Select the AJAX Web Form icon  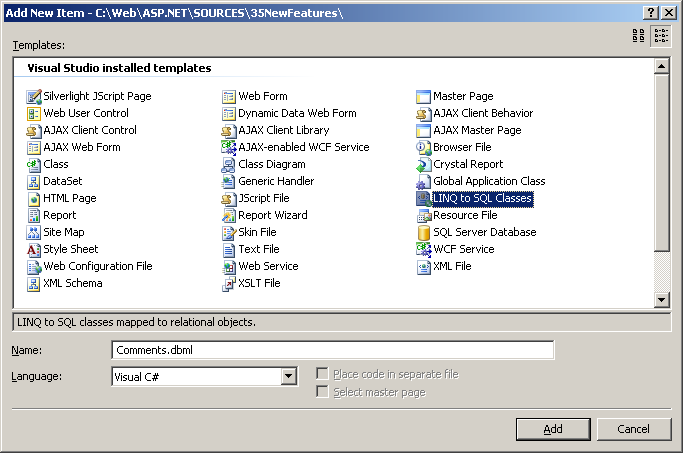click(34, 147)
